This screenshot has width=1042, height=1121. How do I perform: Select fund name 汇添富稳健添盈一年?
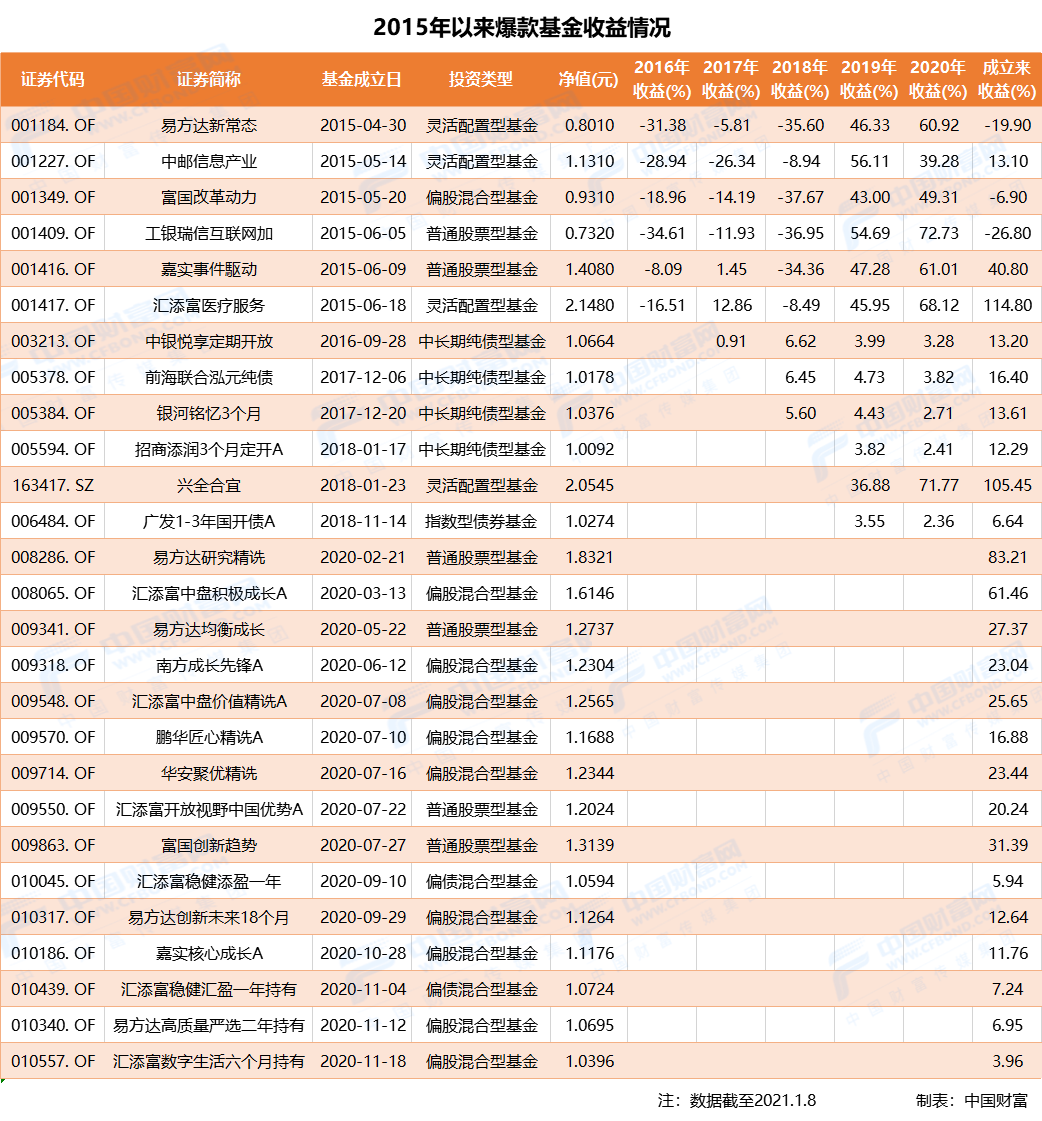[x=208, y=881]
